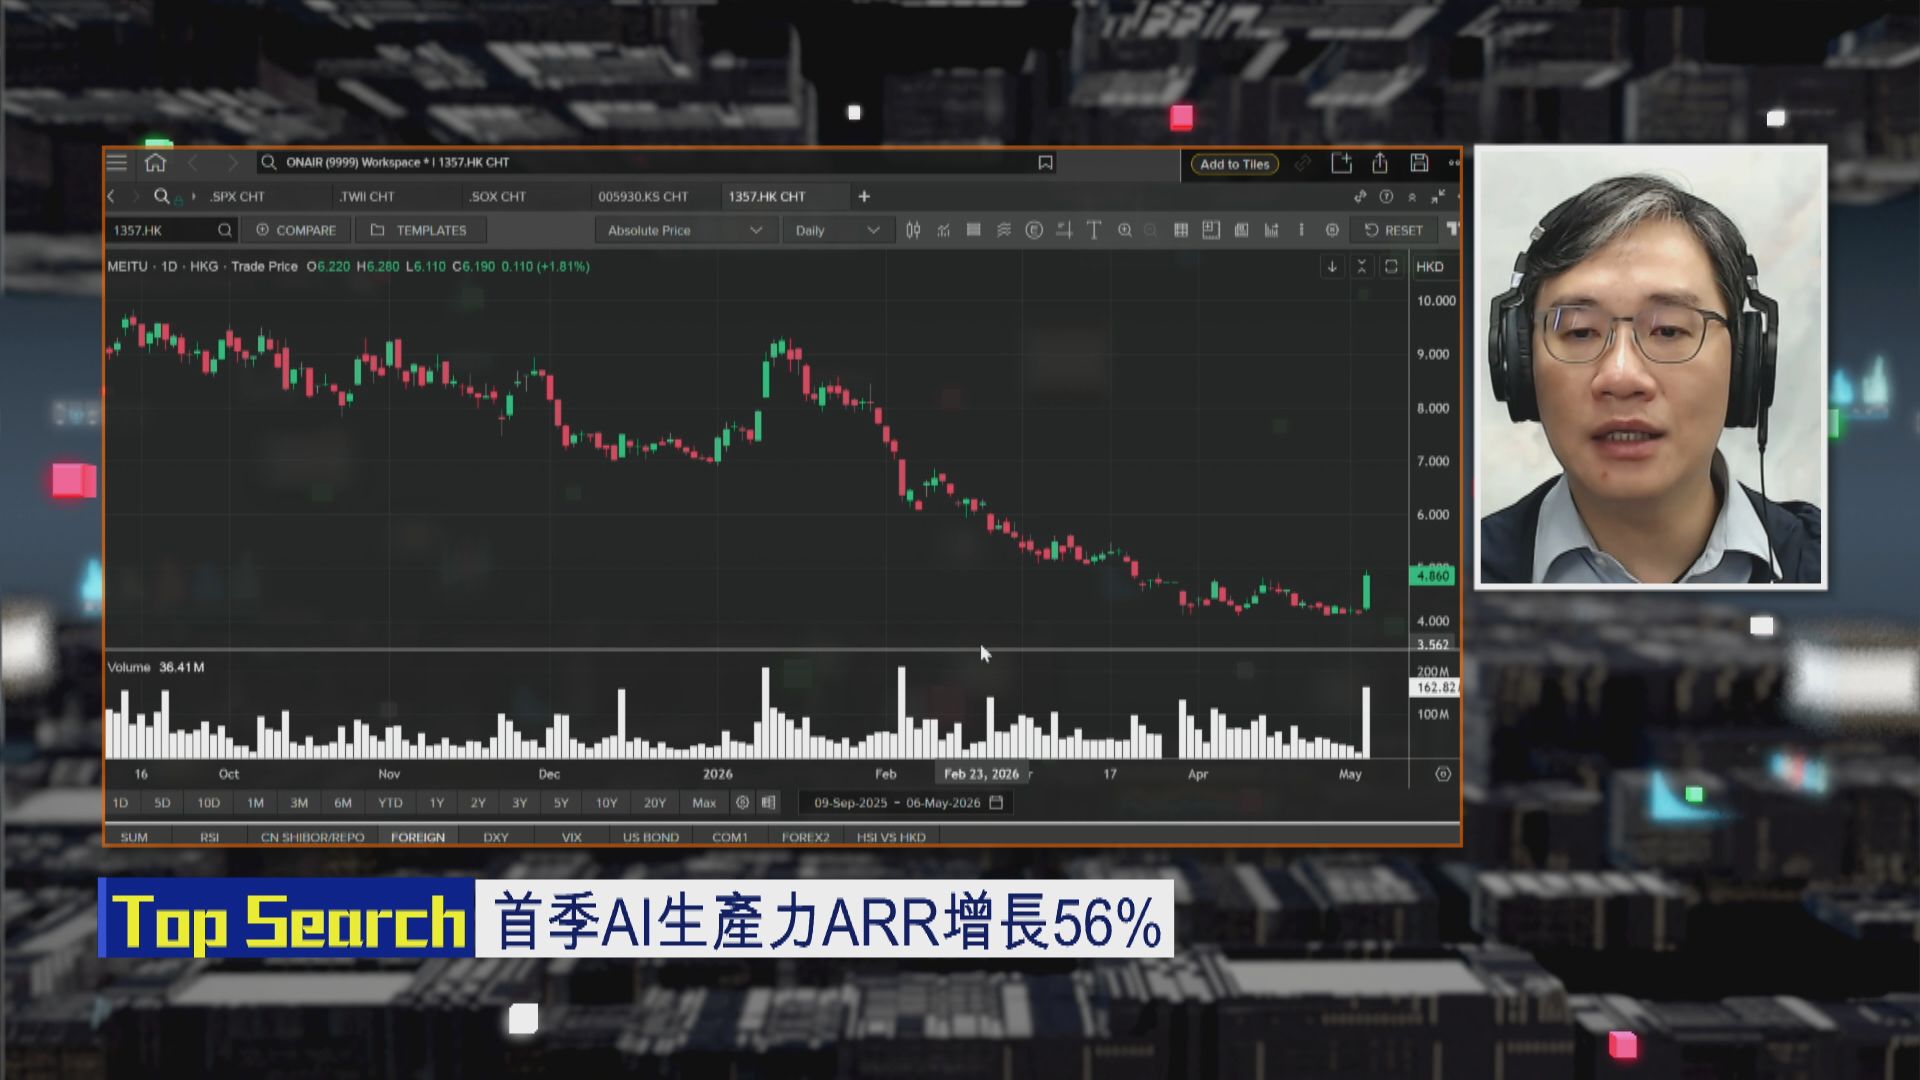1920x1080 pixels.
Task: Select the 10D range button
Action: coord(208,803)
